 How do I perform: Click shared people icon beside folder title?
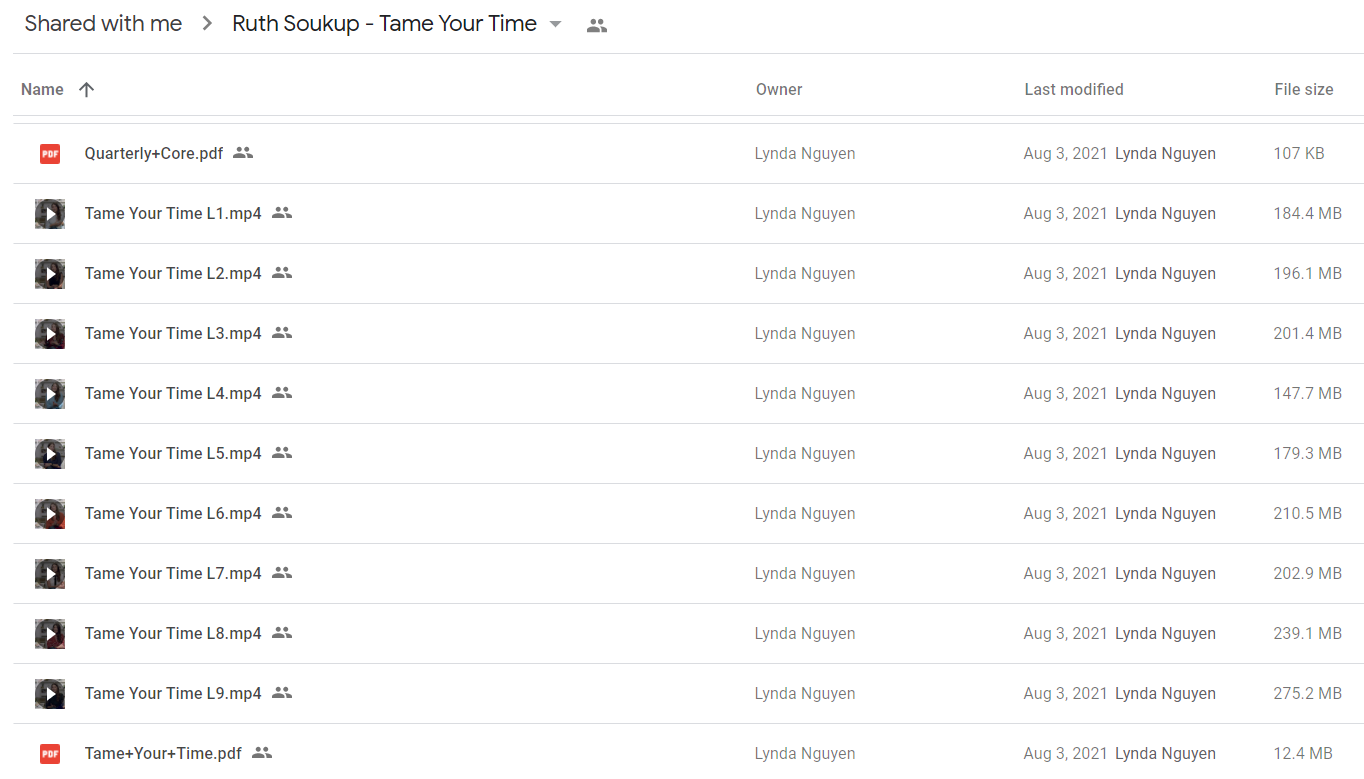pos(597,26)
